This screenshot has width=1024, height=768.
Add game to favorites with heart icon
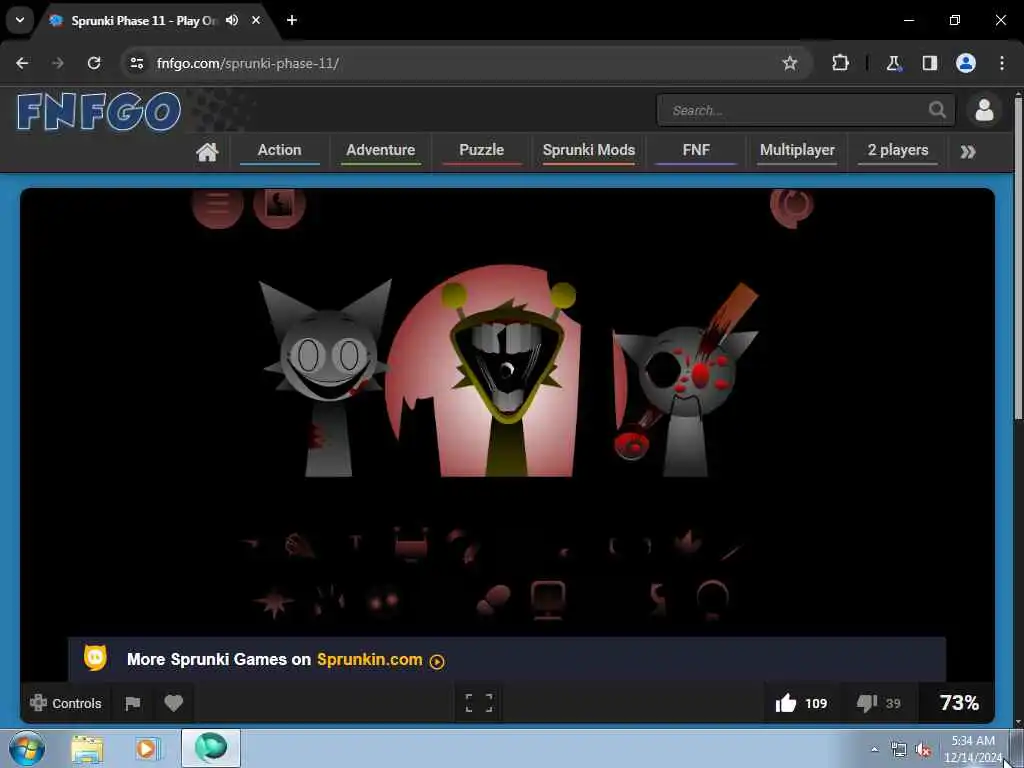tap(173, 703)
